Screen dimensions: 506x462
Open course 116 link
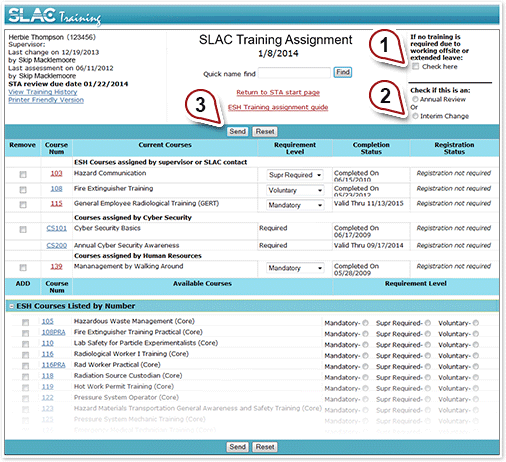point(47,354)
